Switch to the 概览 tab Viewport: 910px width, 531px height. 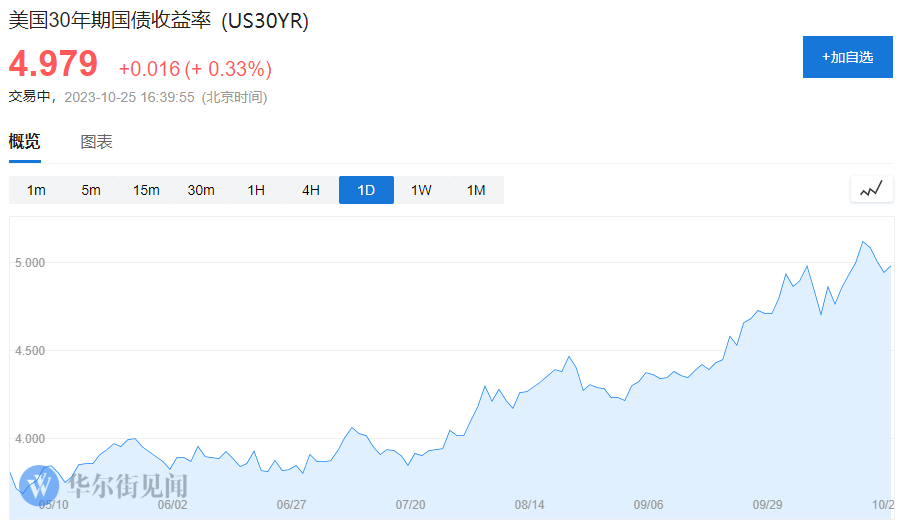coord(25,142)
